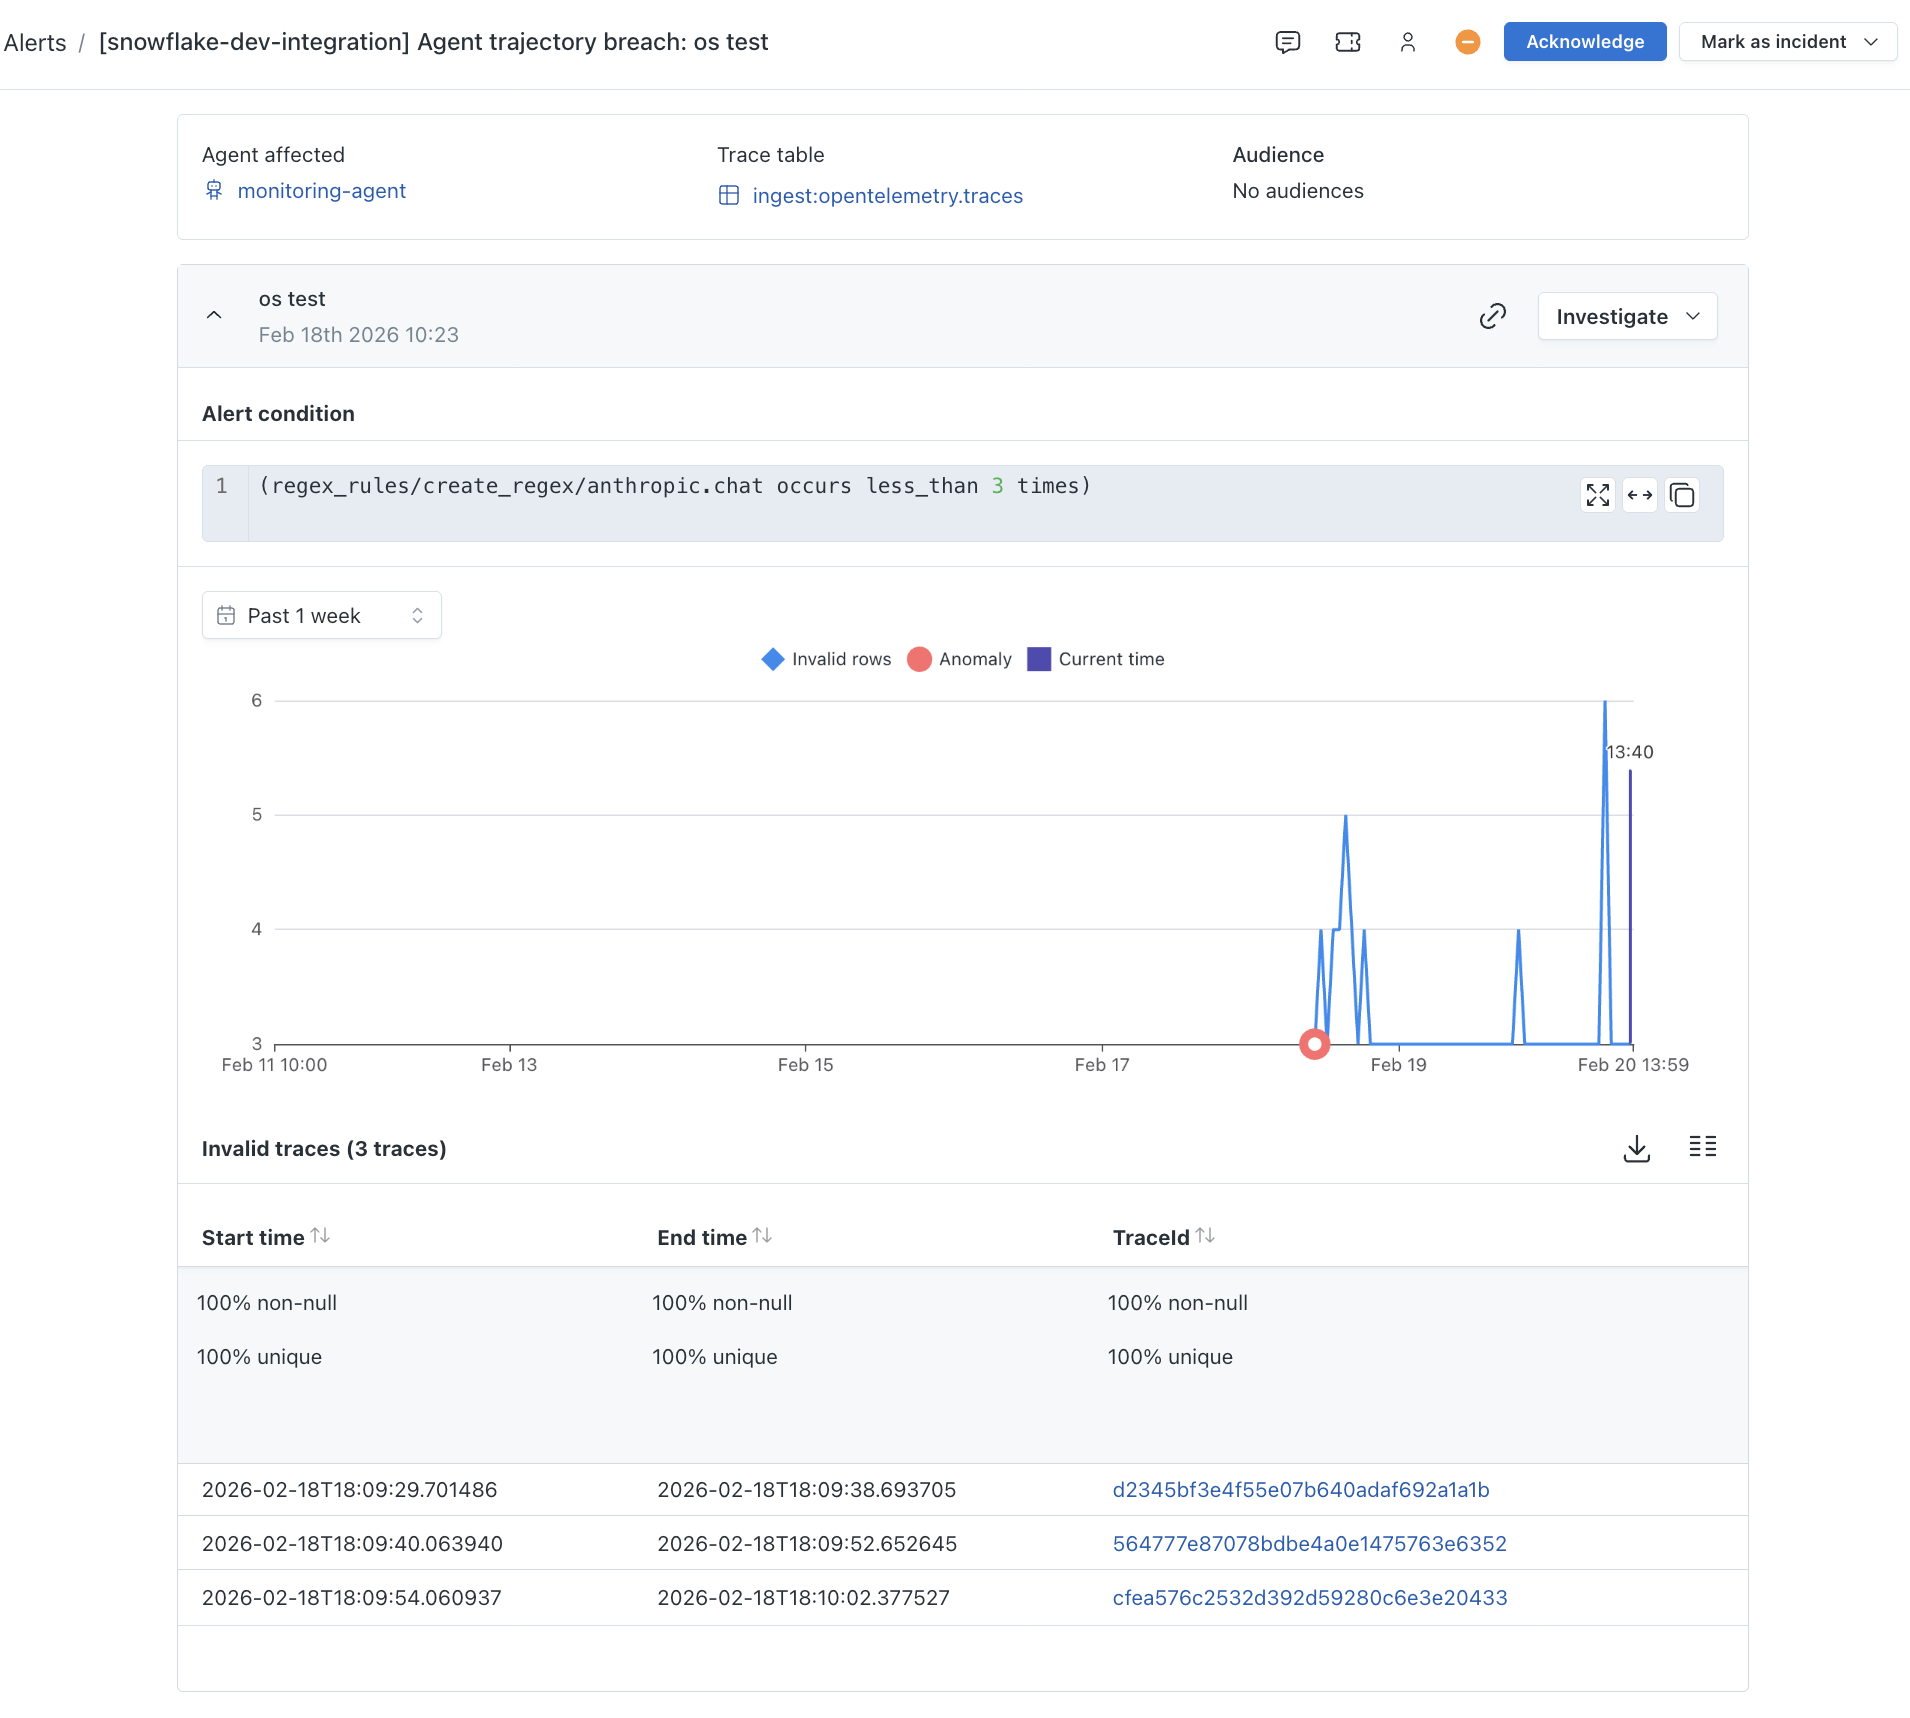1910x1718 pixels.
Task: Open ingest:opentelemetry.traces table link
Action: (x=888, y=196)
